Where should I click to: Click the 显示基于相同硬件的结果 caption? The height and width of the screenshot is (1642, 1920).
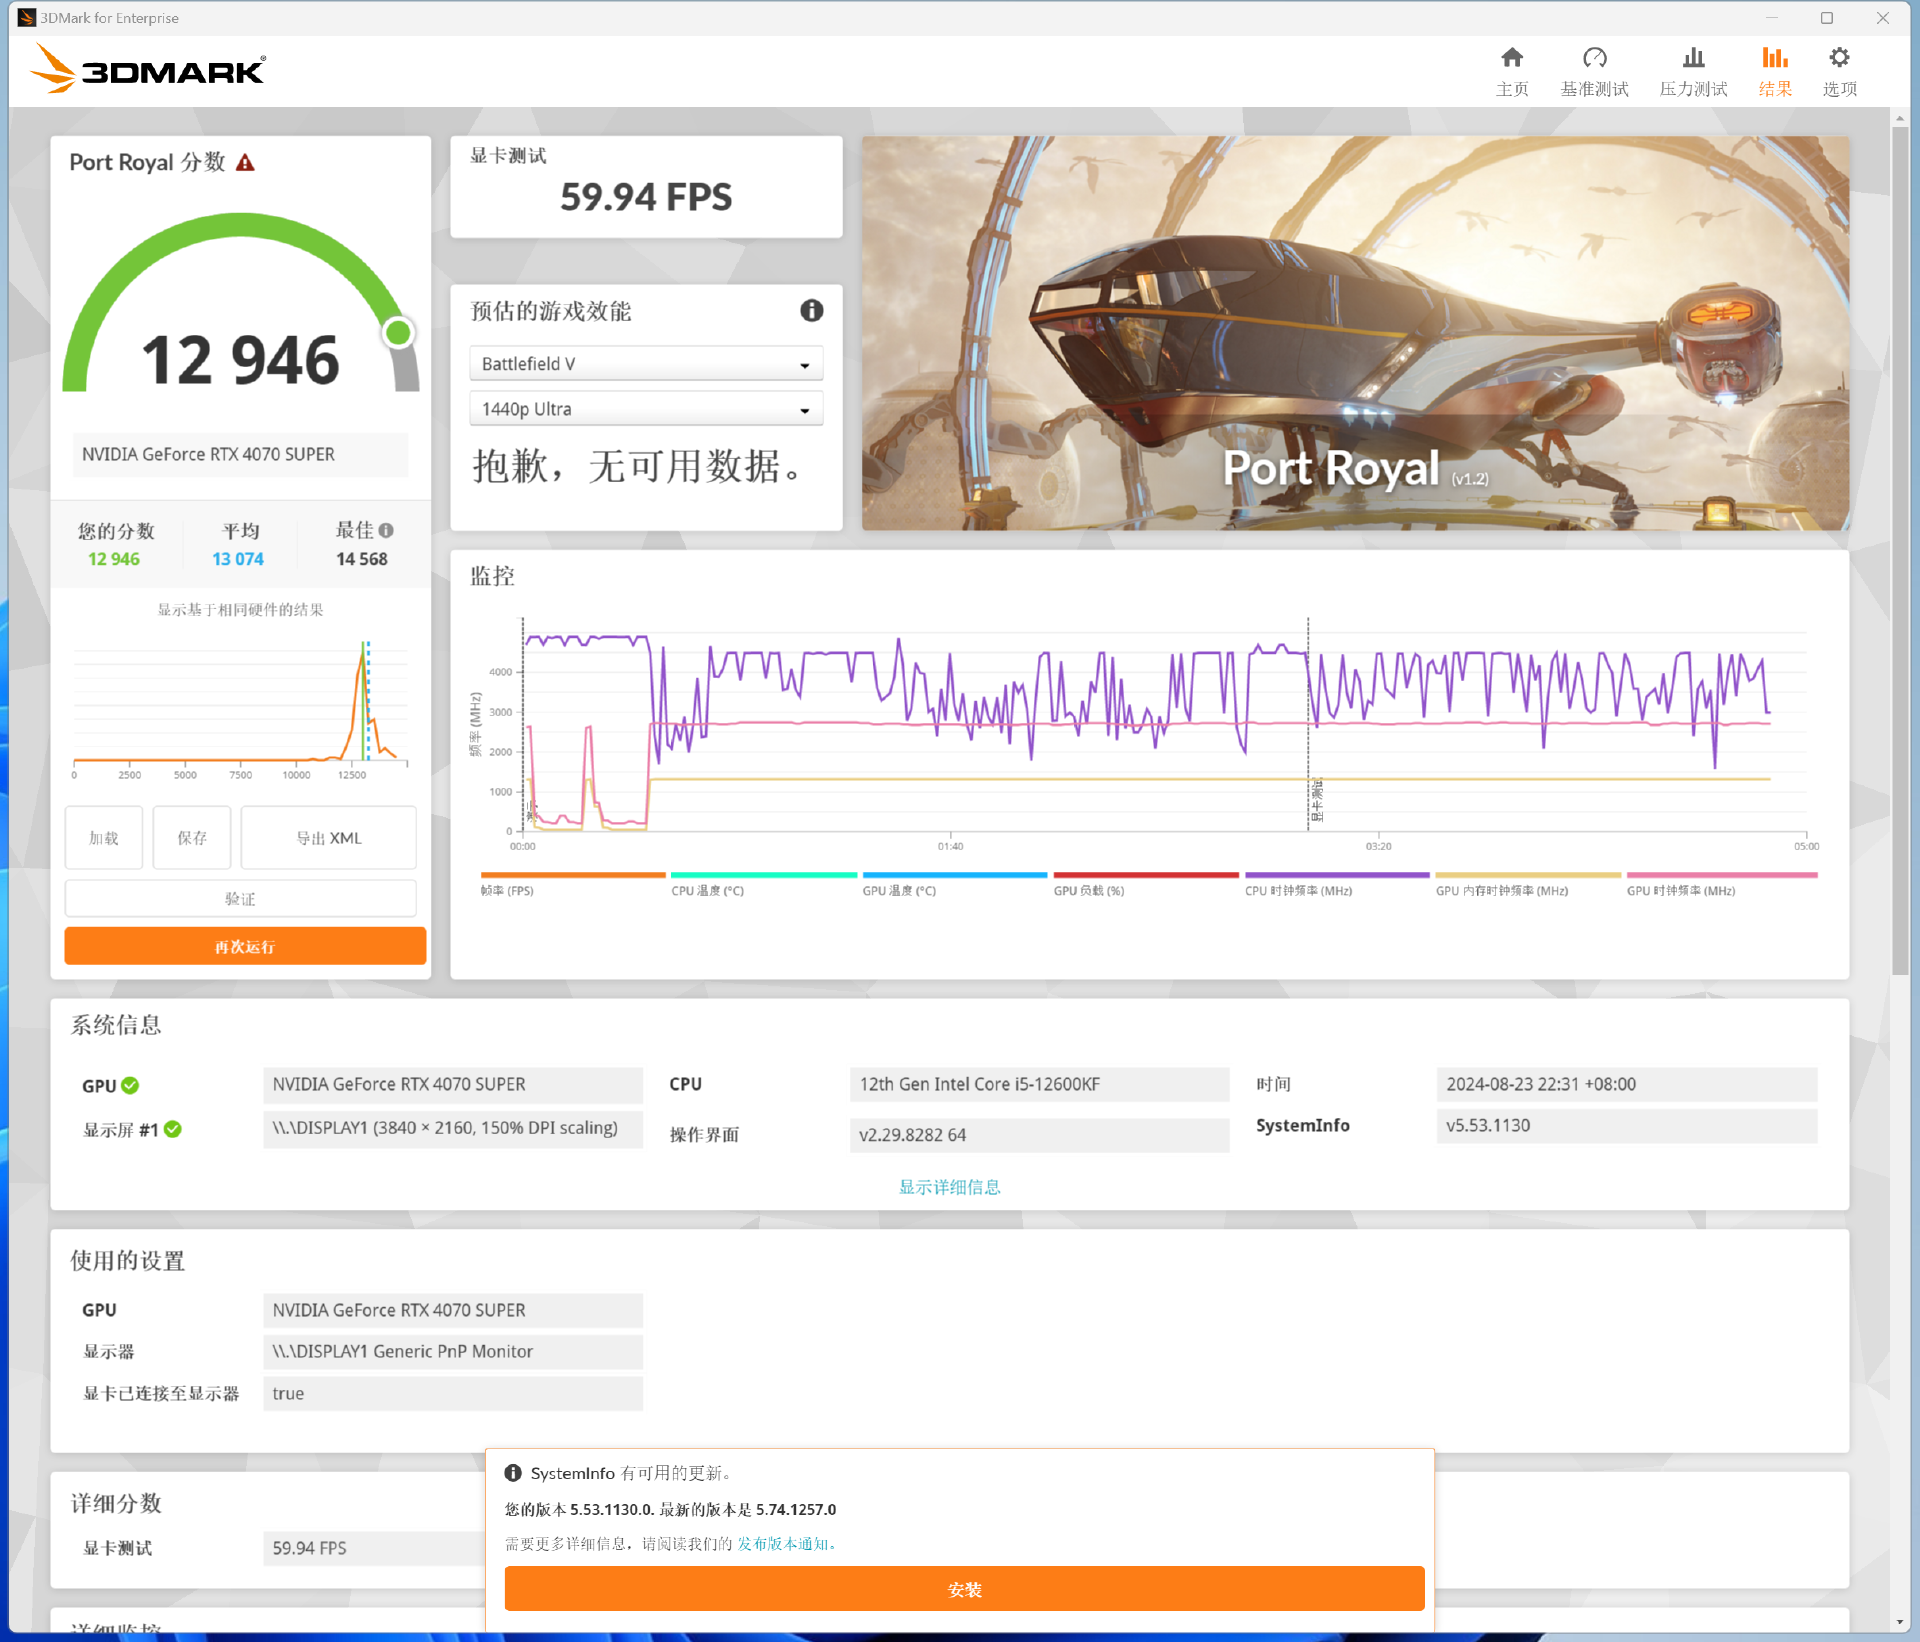coord(241,610)
